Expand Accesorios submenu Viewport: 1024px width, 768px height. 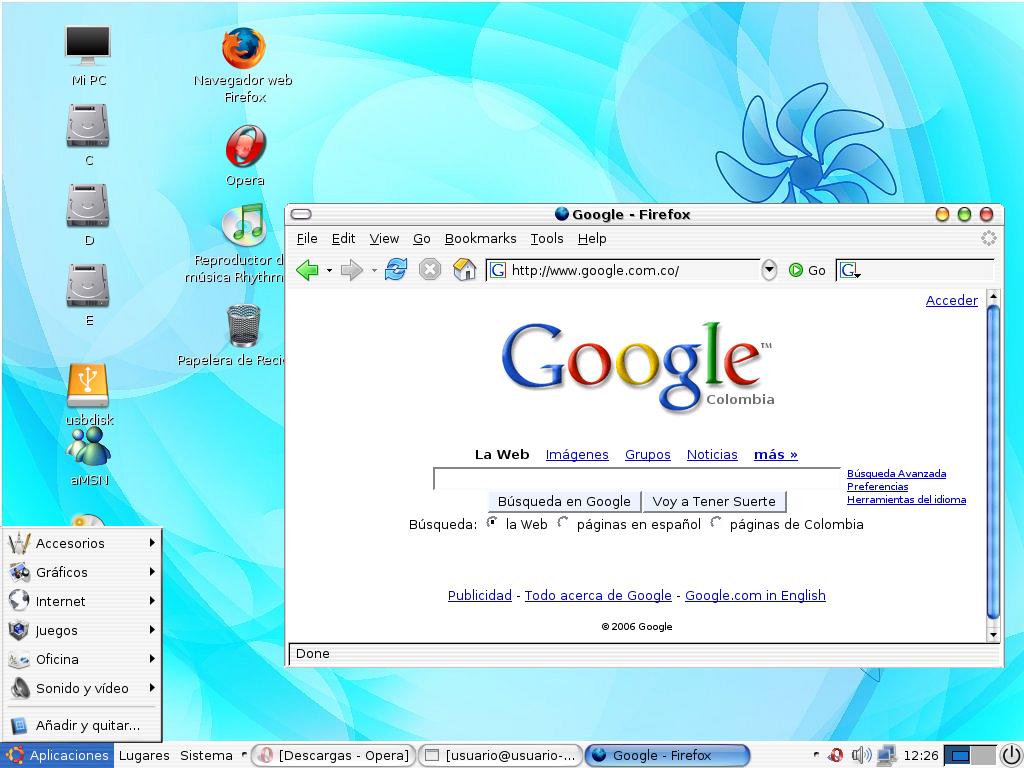(82, 543)
